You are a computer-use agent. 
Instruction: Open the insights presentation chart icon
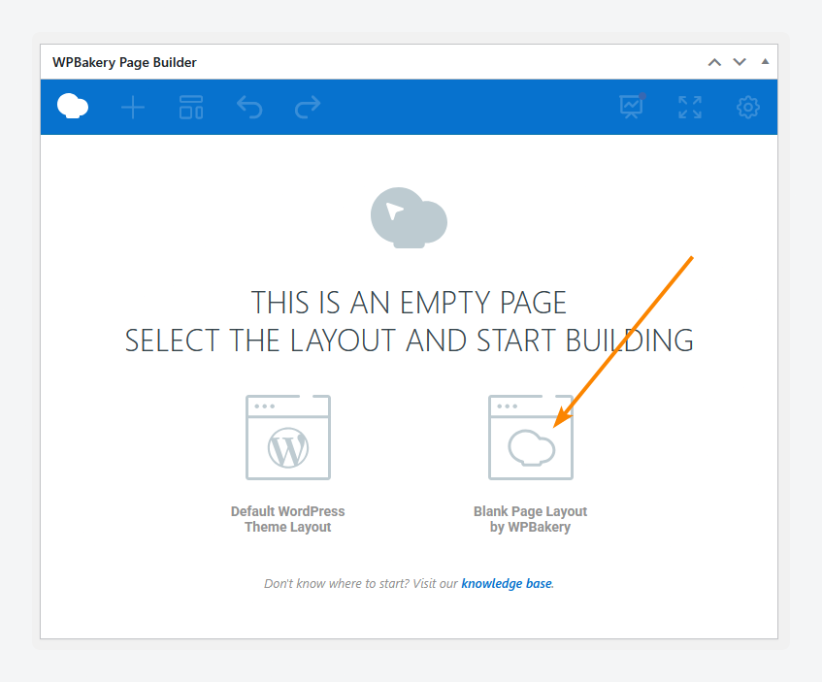coord(632,106)
